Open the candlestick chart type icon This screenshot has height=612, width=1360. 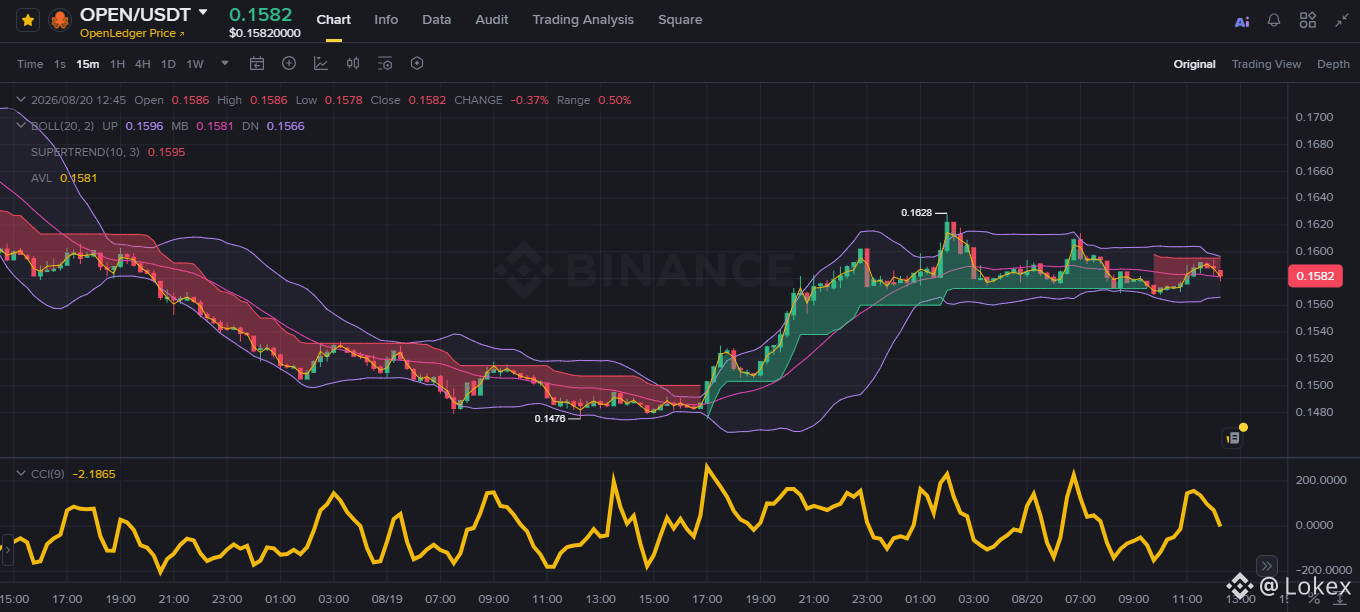coord(353,63)
